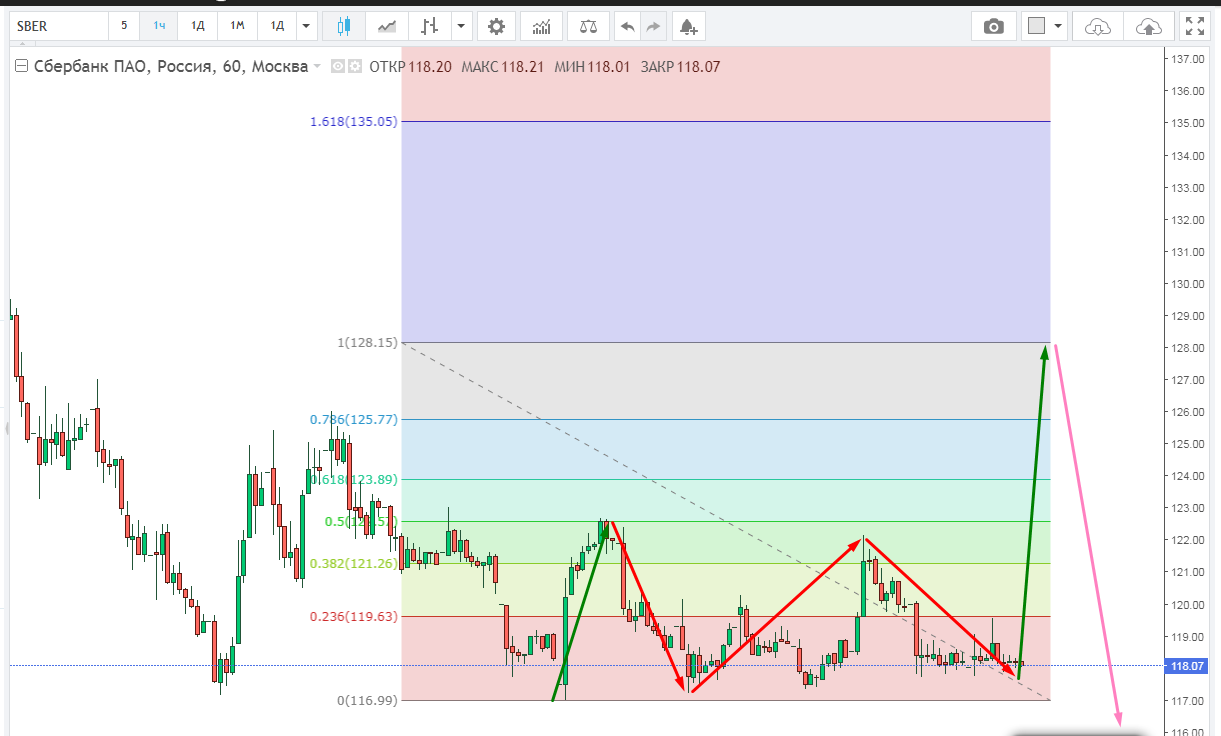
Task: Select the 1.618(135.05) Fibonacci level label
Action: coord(354,122)
